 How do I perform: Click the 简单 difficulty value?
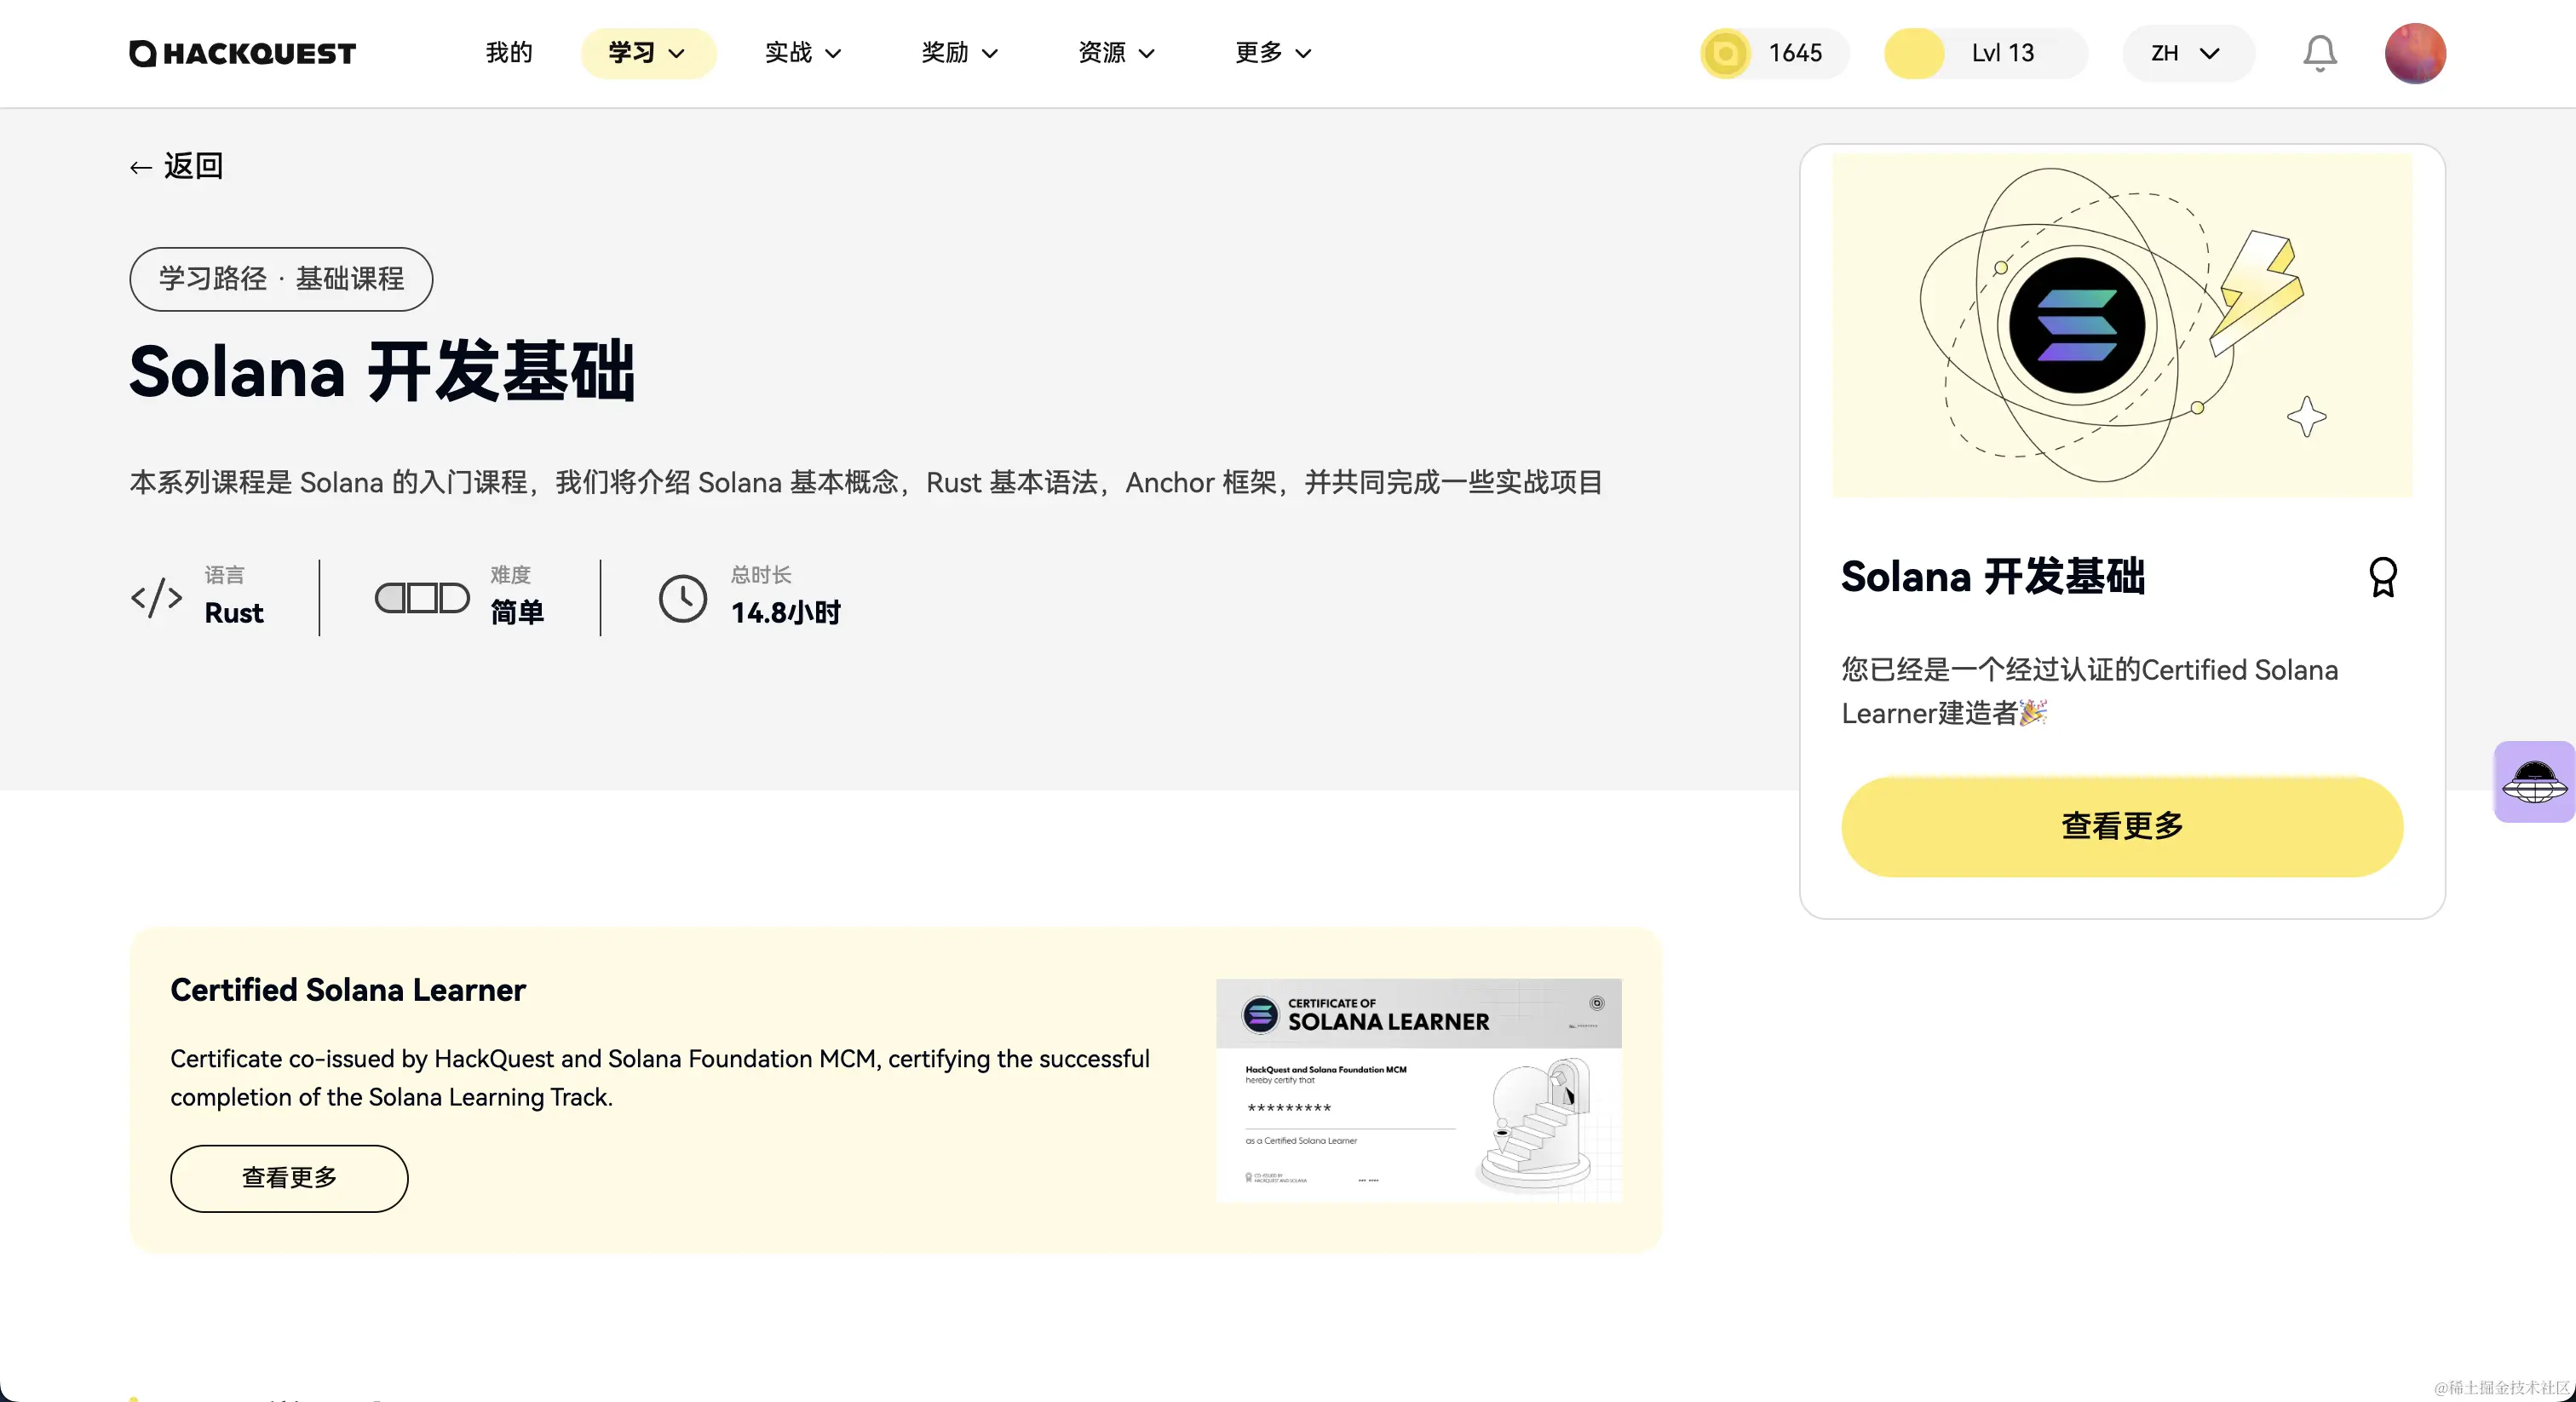517,612
